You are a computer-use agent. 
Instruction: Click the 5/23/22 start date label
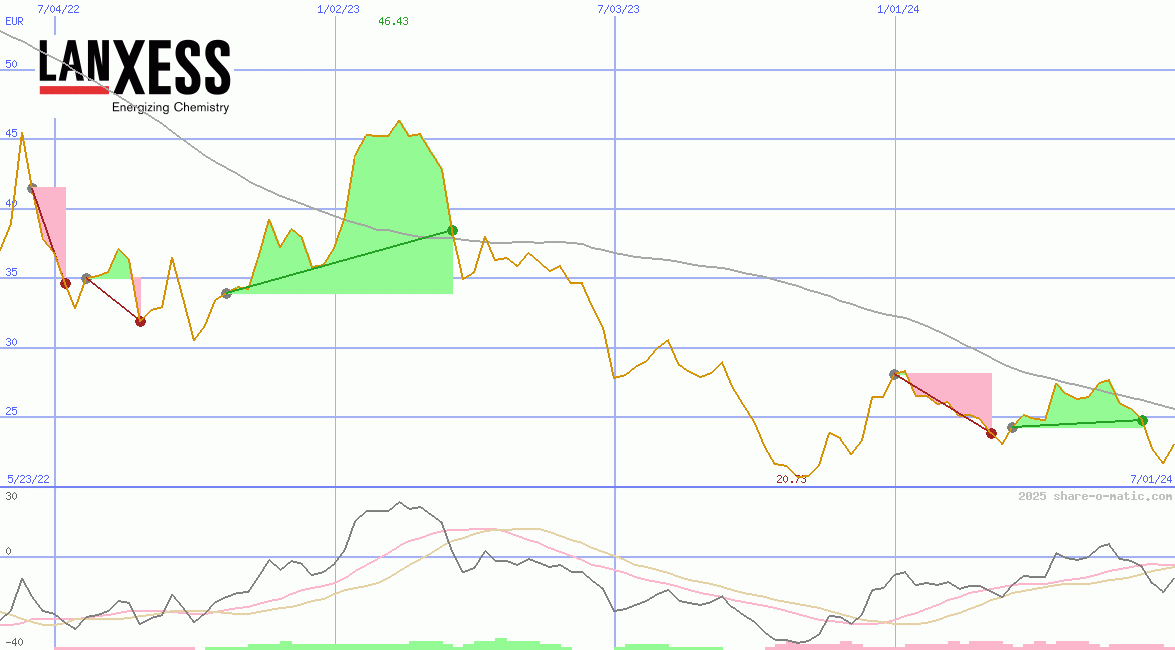click(28, 479)
